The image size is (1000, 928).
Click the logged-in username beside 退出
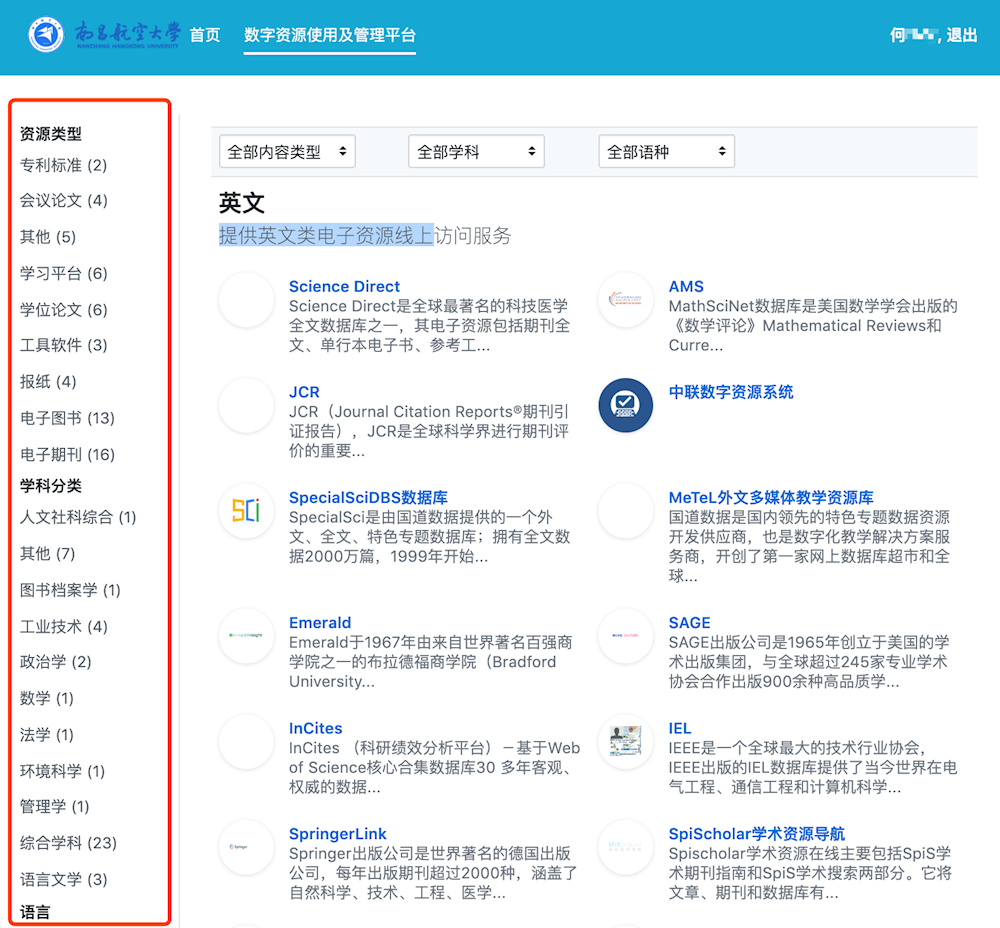(914, 35)
